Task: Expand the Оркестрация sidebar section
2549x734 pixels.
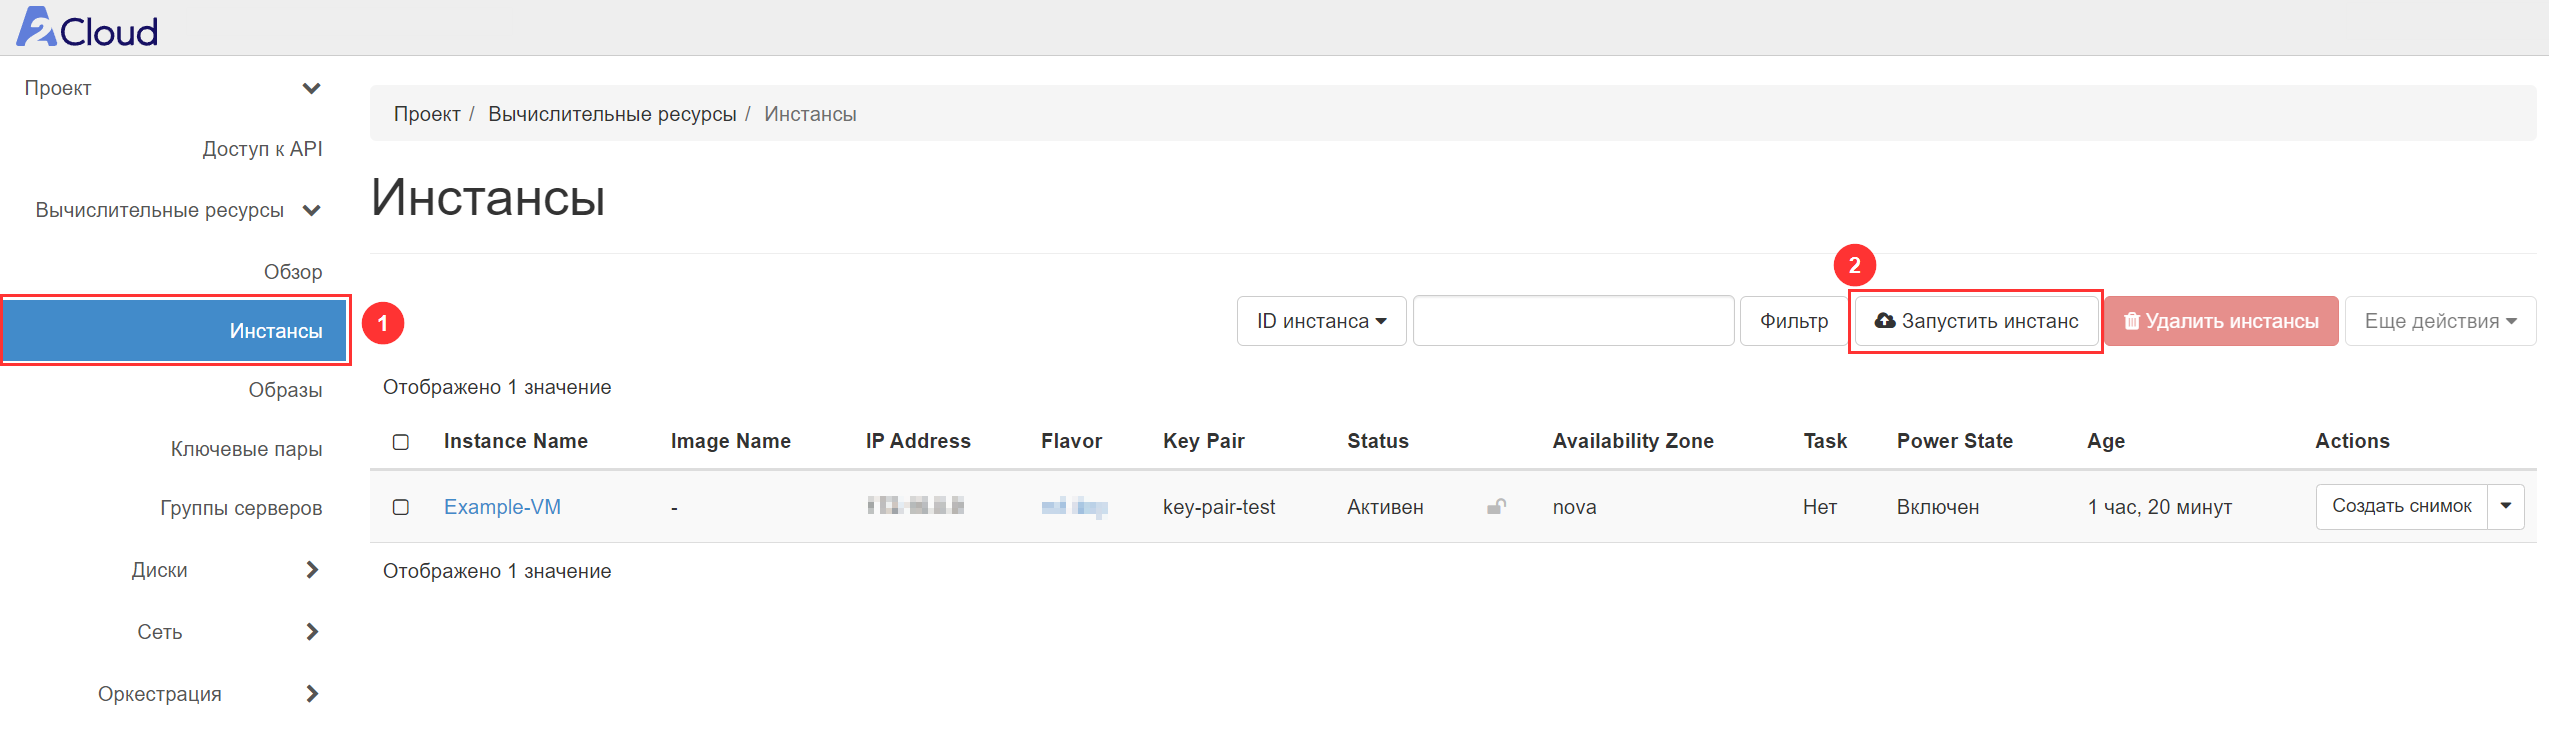Action: pyautogui.click(x=311, y=694)
